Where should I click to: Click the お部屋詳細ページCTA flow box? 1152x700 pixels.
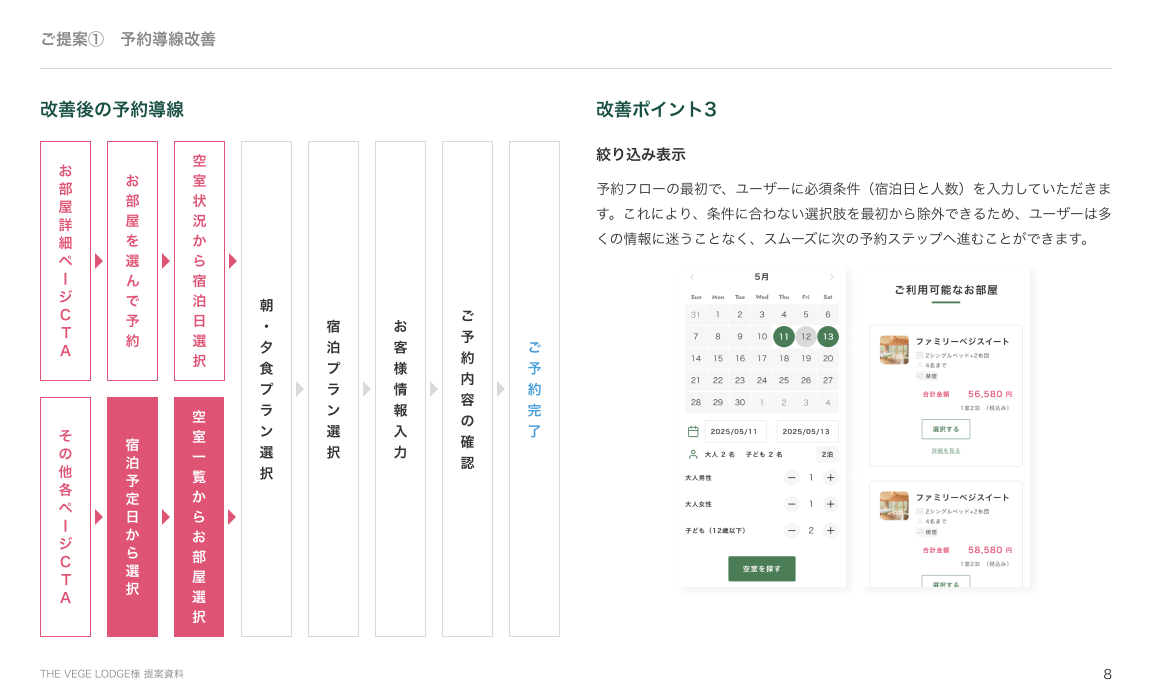pyautogui.click(x=65, y=261)
